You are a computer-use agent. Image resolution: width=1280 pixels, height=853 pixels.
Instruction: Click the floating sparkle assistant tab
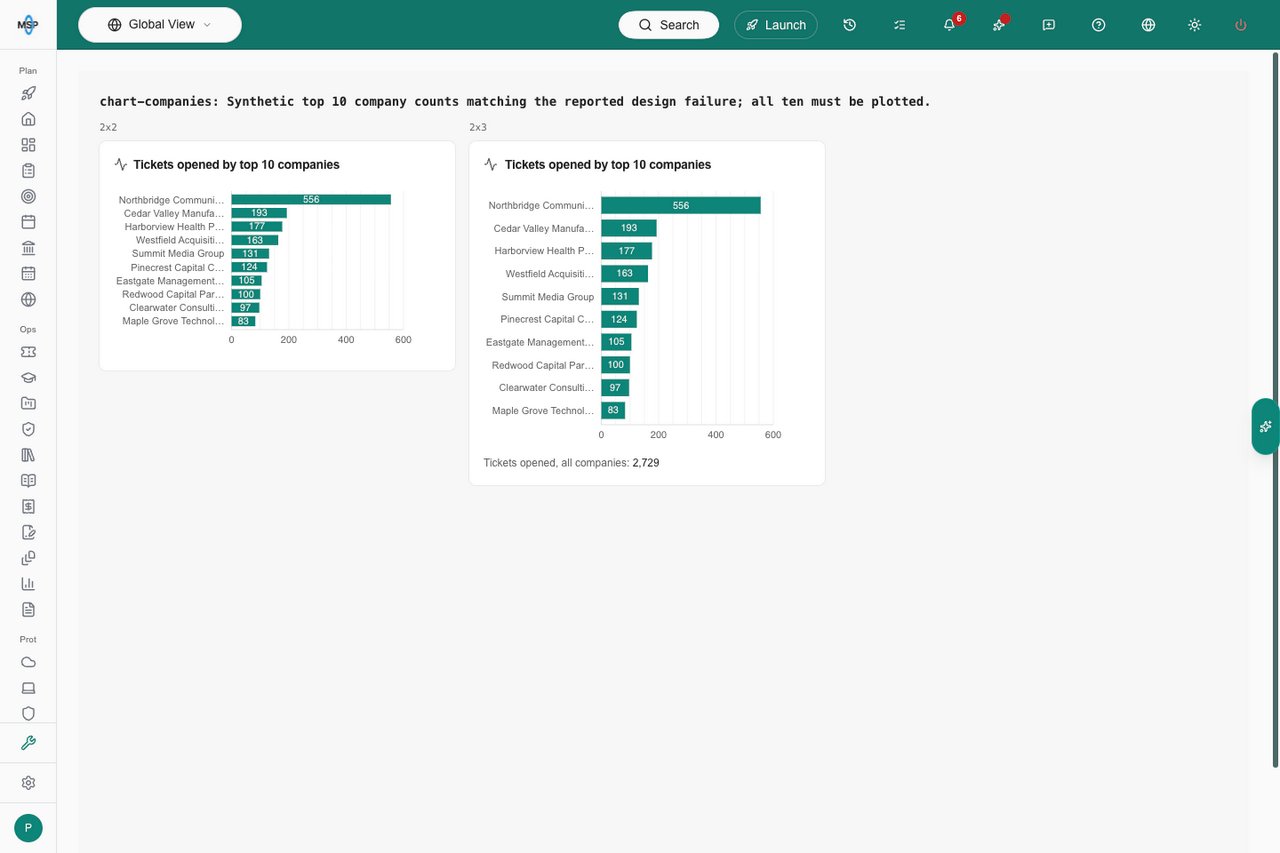[1265, 426]
